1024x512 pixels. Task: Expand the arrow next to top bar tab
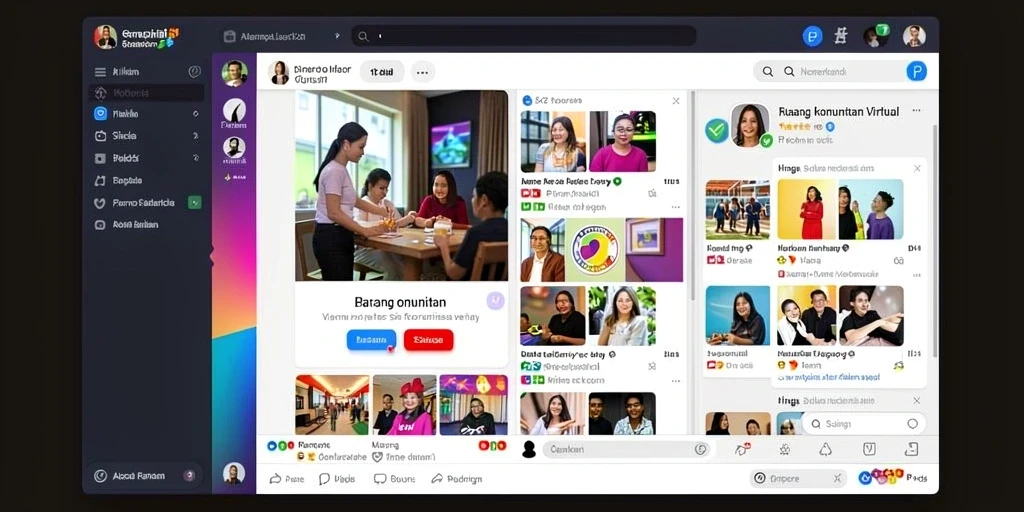point(338,37)
